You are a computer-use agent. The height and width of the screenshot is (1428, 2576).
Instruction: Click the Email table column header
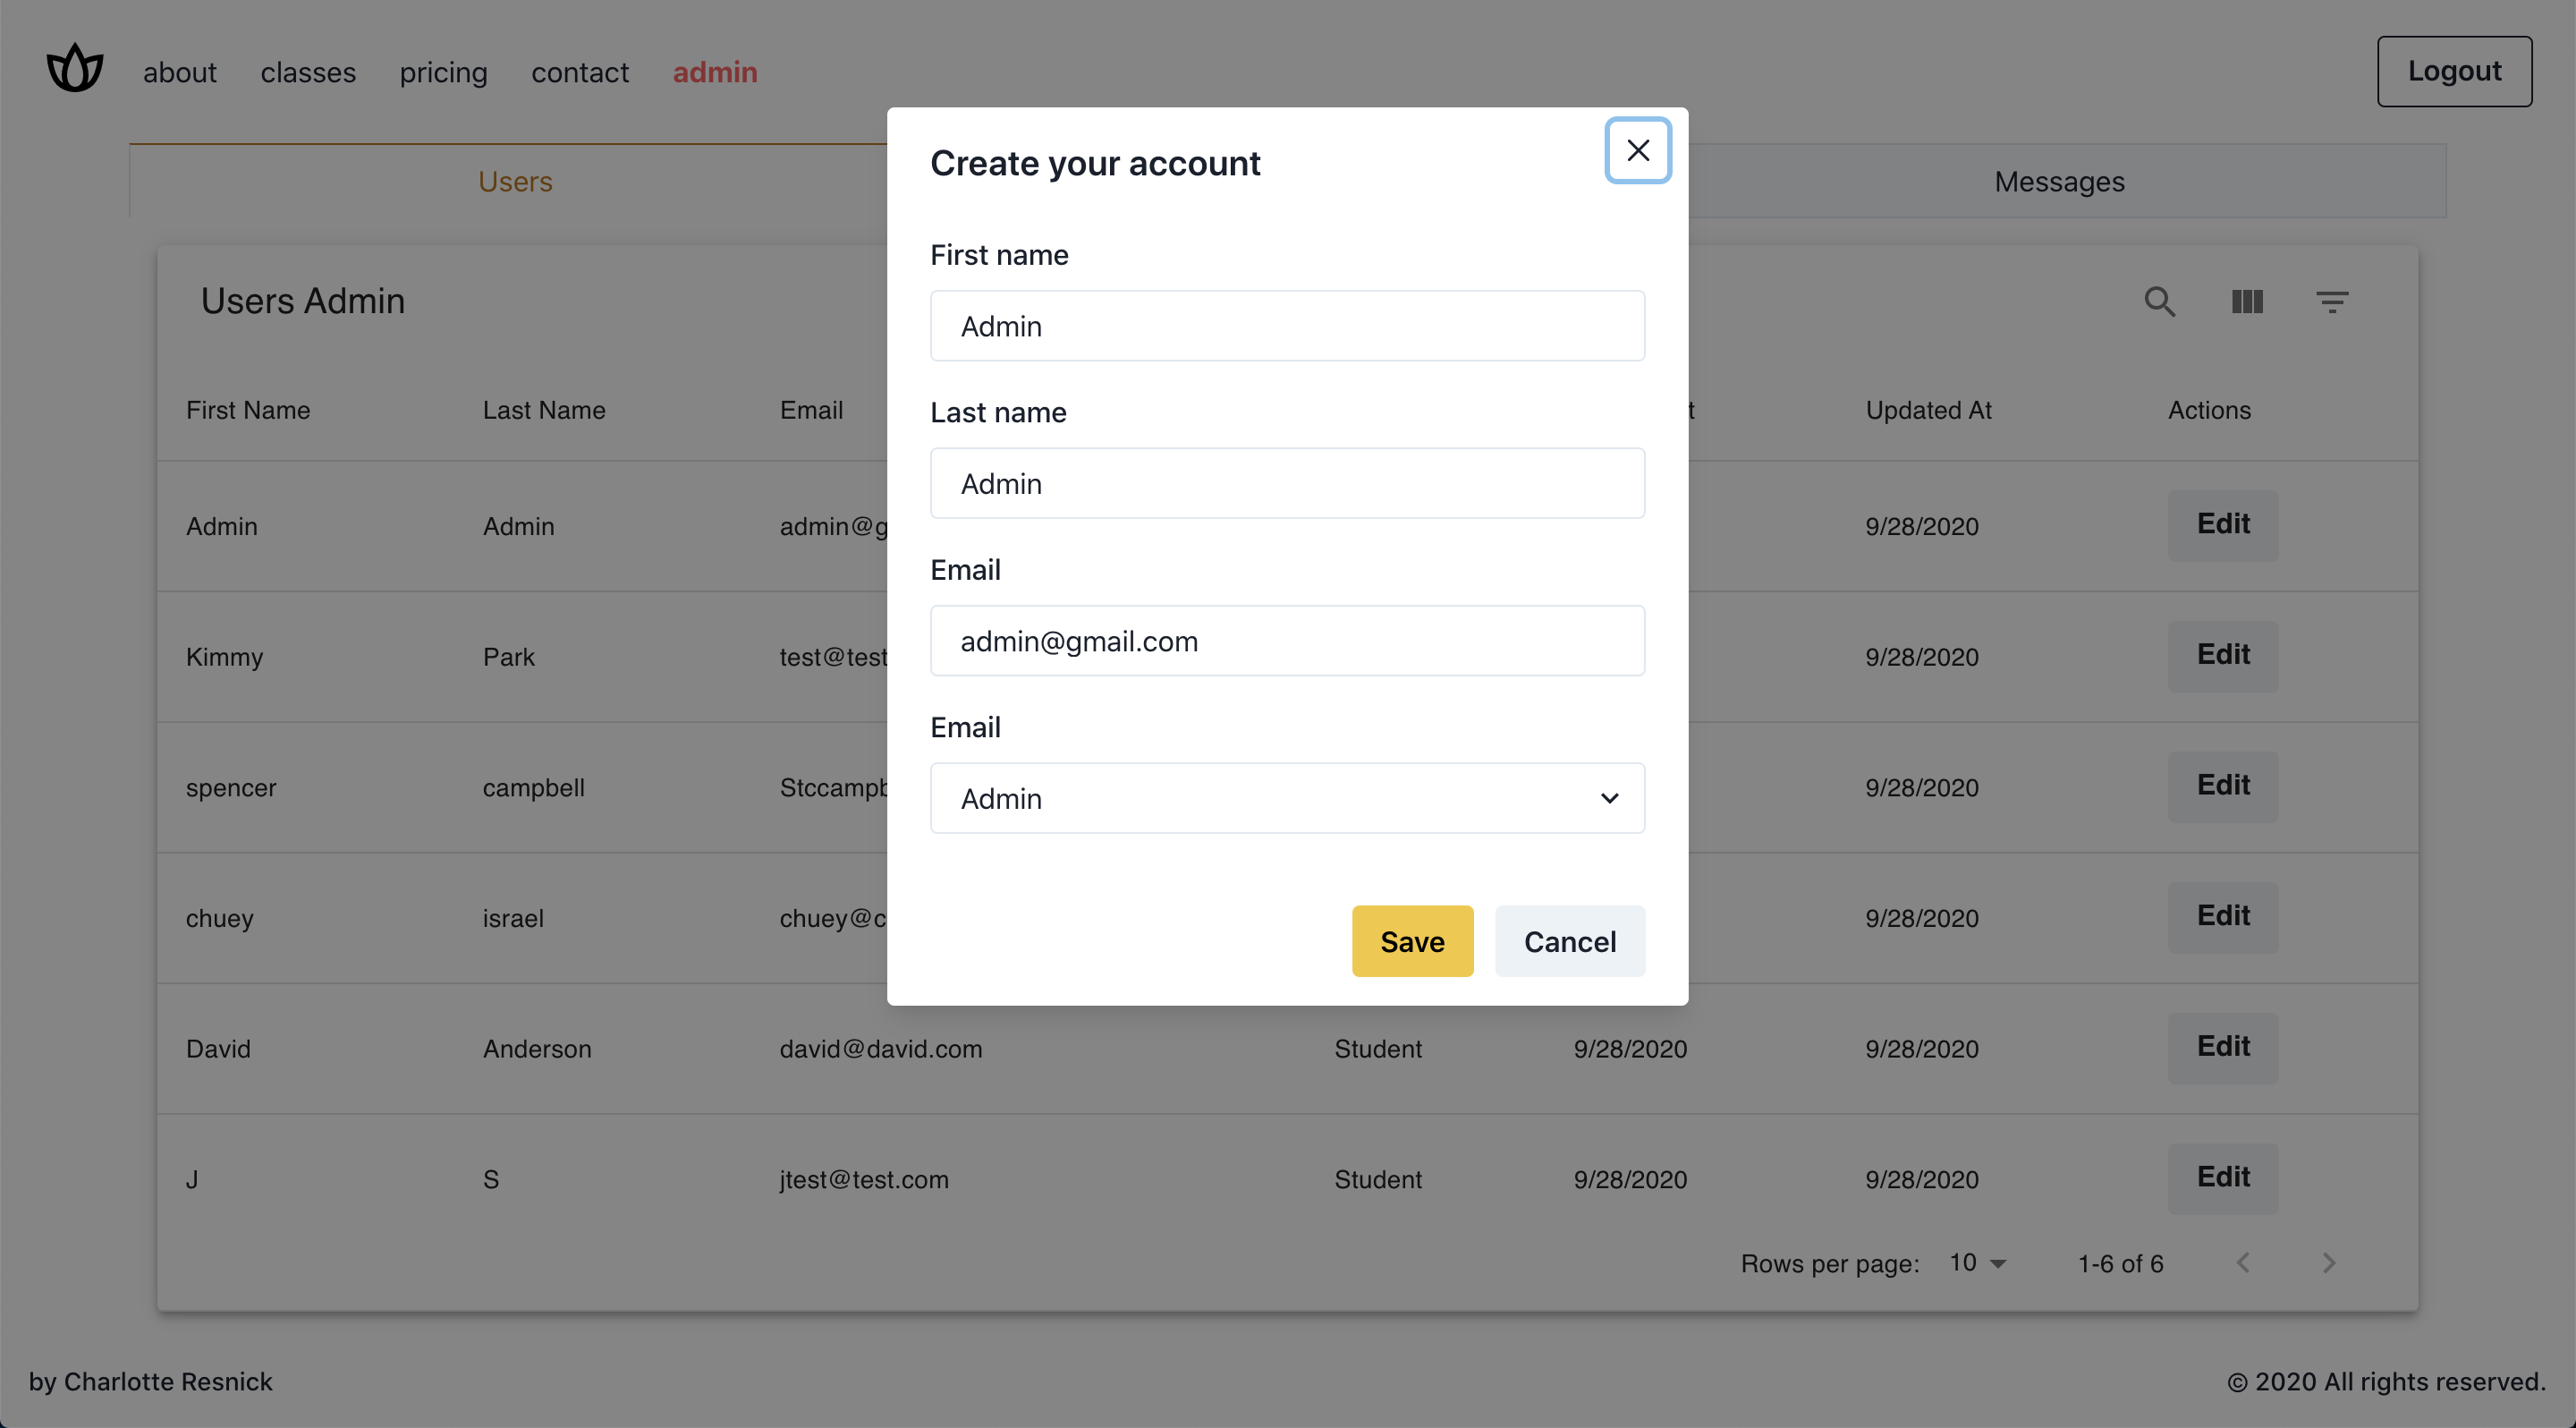pos(811,410)
